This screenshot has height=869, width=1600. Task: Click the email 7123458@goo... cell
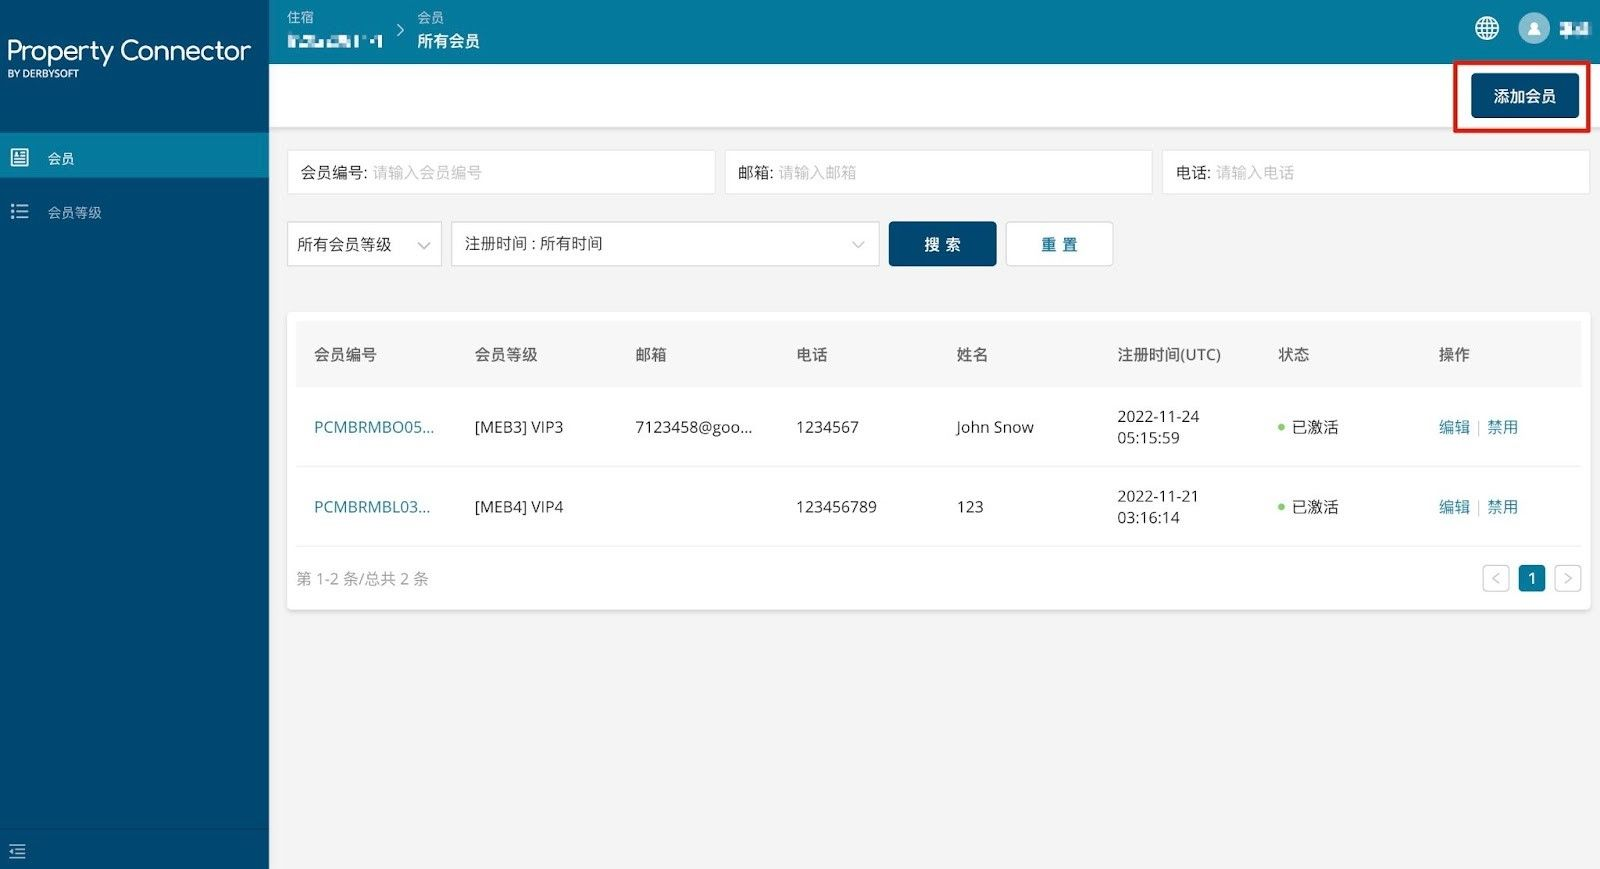(x=694, y=427)
